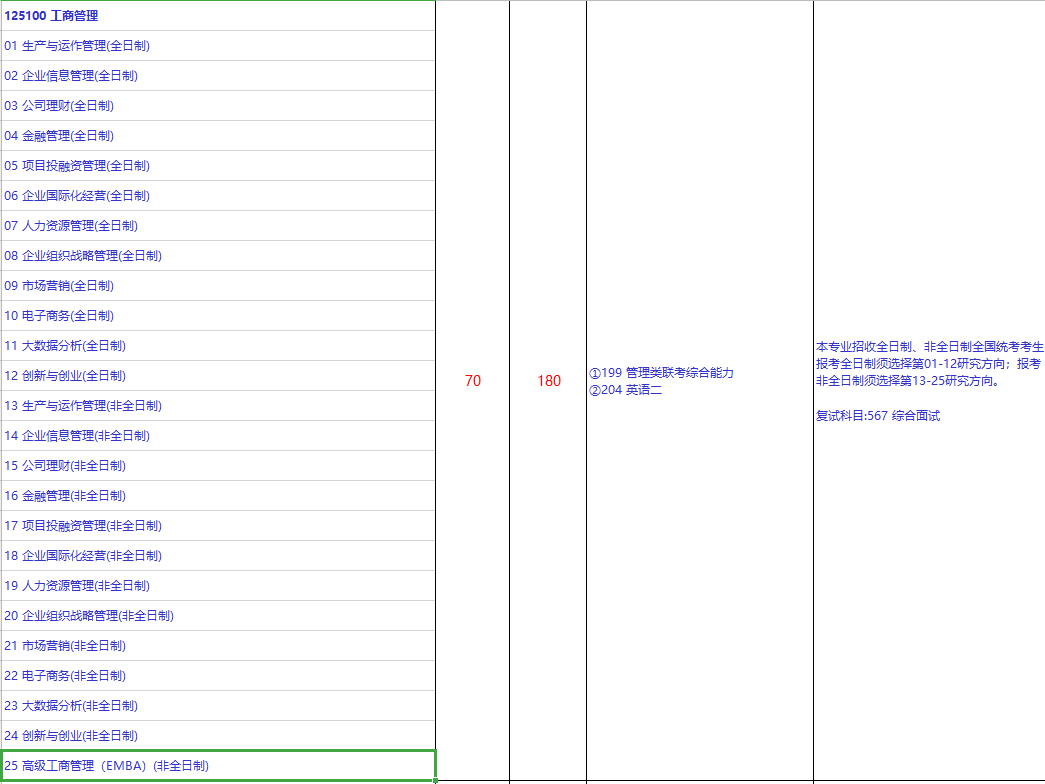
Task: Select the 07 人力资源管理(全日制) cell
Action: coord(217,226)
